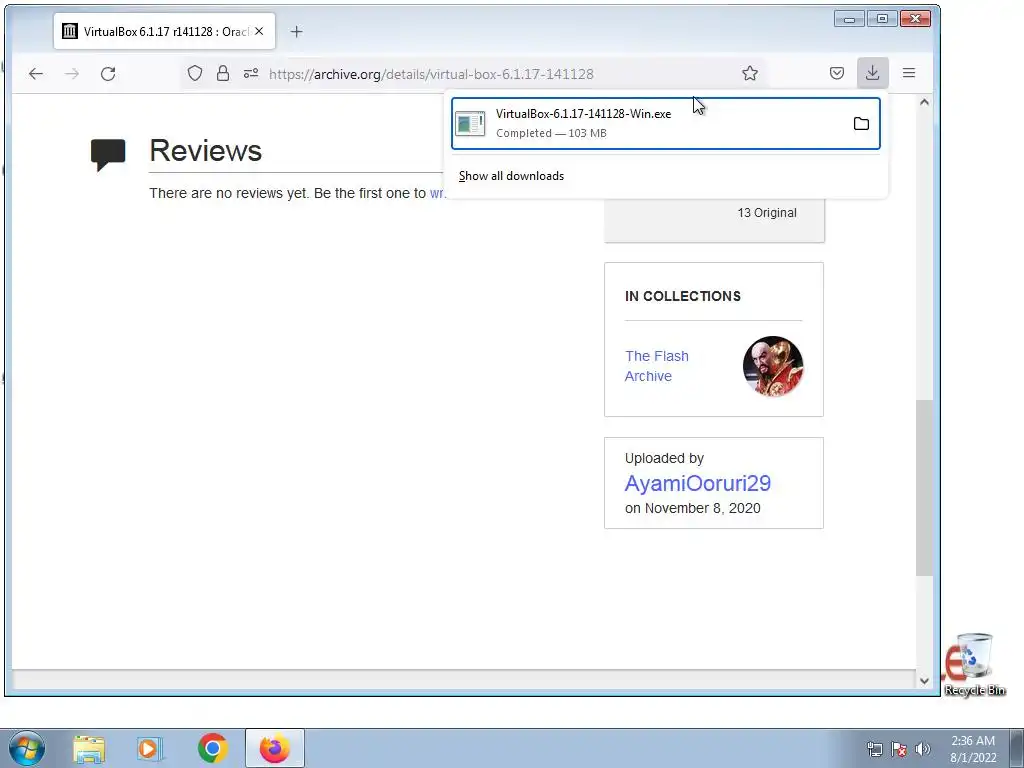Open the VirtualBox-6.1.17-141128-Win.exe download
Viewport: 1024px width, 768px height.
(665, 123)
